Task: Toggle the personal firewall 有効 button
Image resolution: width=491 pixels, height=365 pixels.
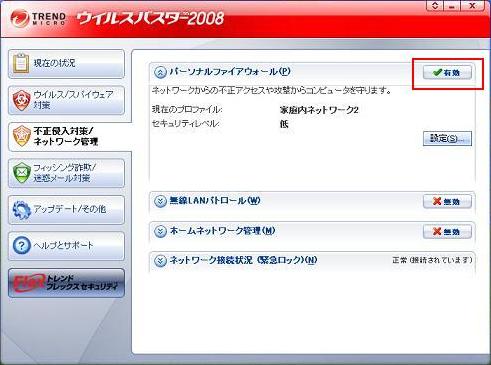Action: (447, 72)
